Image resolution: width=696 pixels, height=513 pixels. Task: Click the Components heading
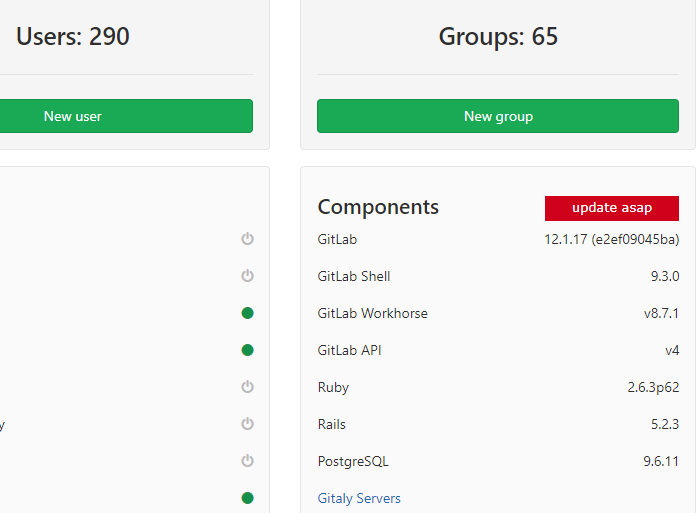(x=378, y=207)
